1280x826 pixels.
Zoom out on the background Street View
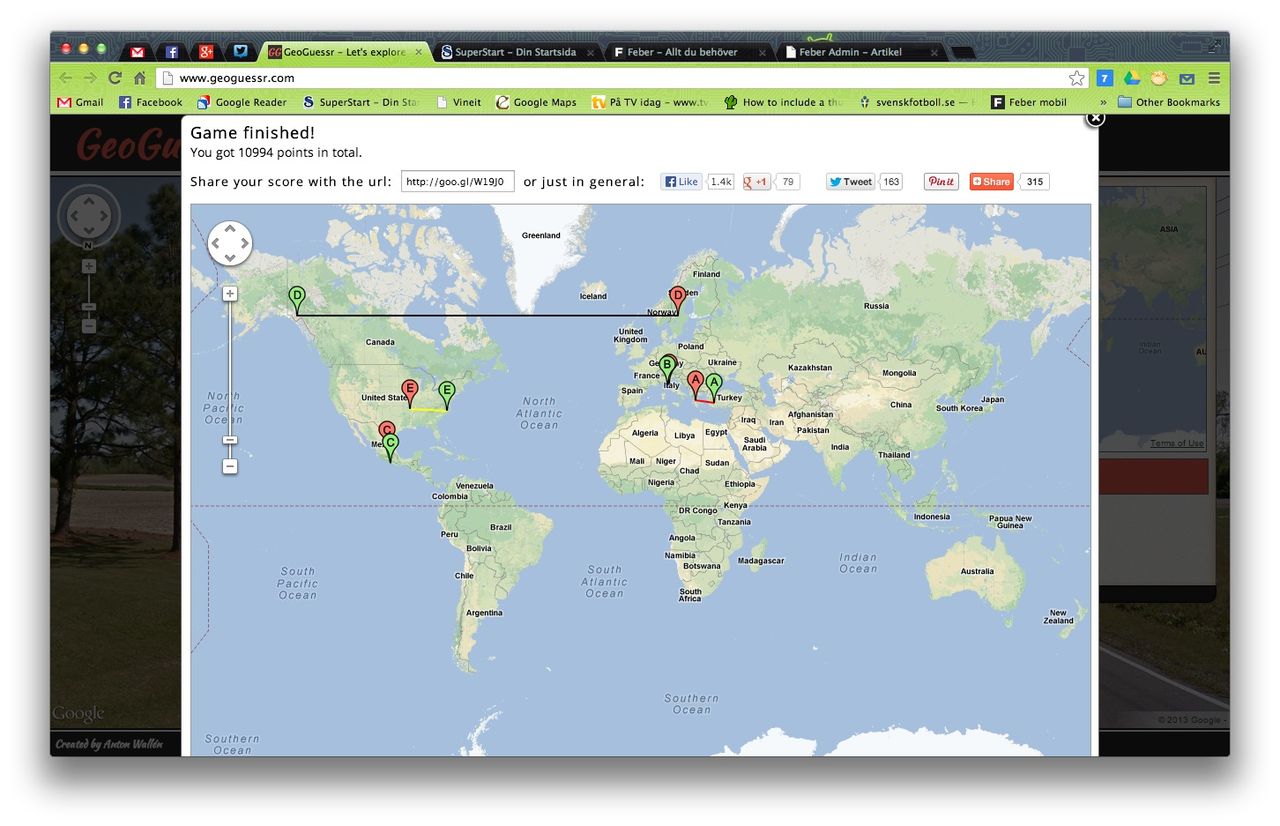[89, 326]
